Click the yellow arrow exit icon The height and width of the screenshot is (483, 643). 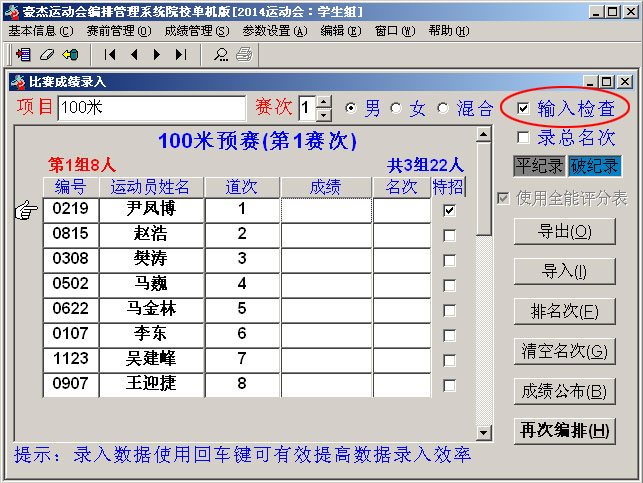(x=70, y=55)
